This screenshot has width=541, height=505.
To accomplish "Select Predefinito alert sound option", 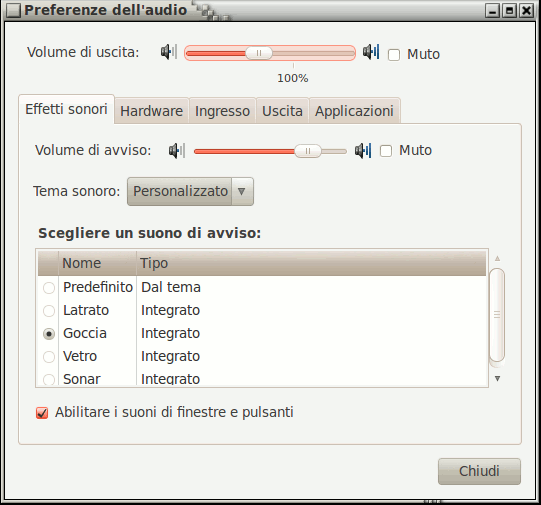I will (x=49, y=288).
